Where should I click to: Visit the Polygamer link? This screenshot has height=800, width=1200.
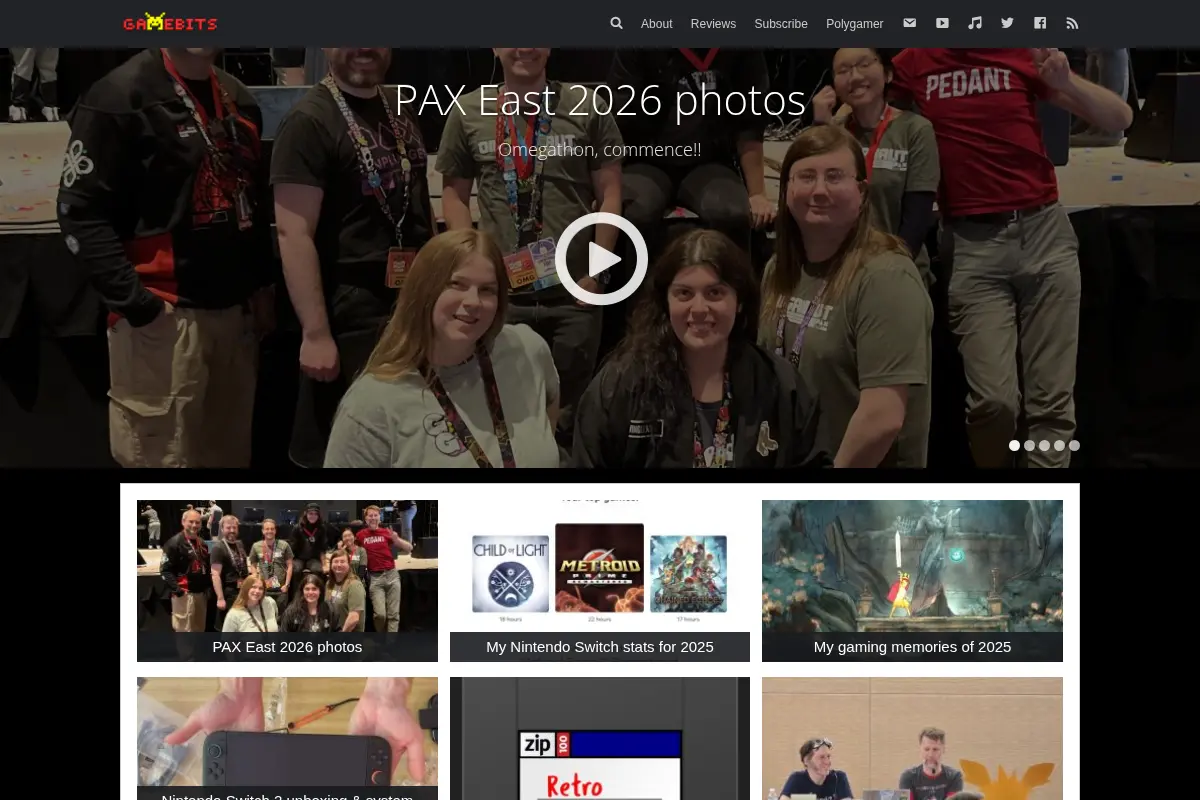(x=855, y=24)
